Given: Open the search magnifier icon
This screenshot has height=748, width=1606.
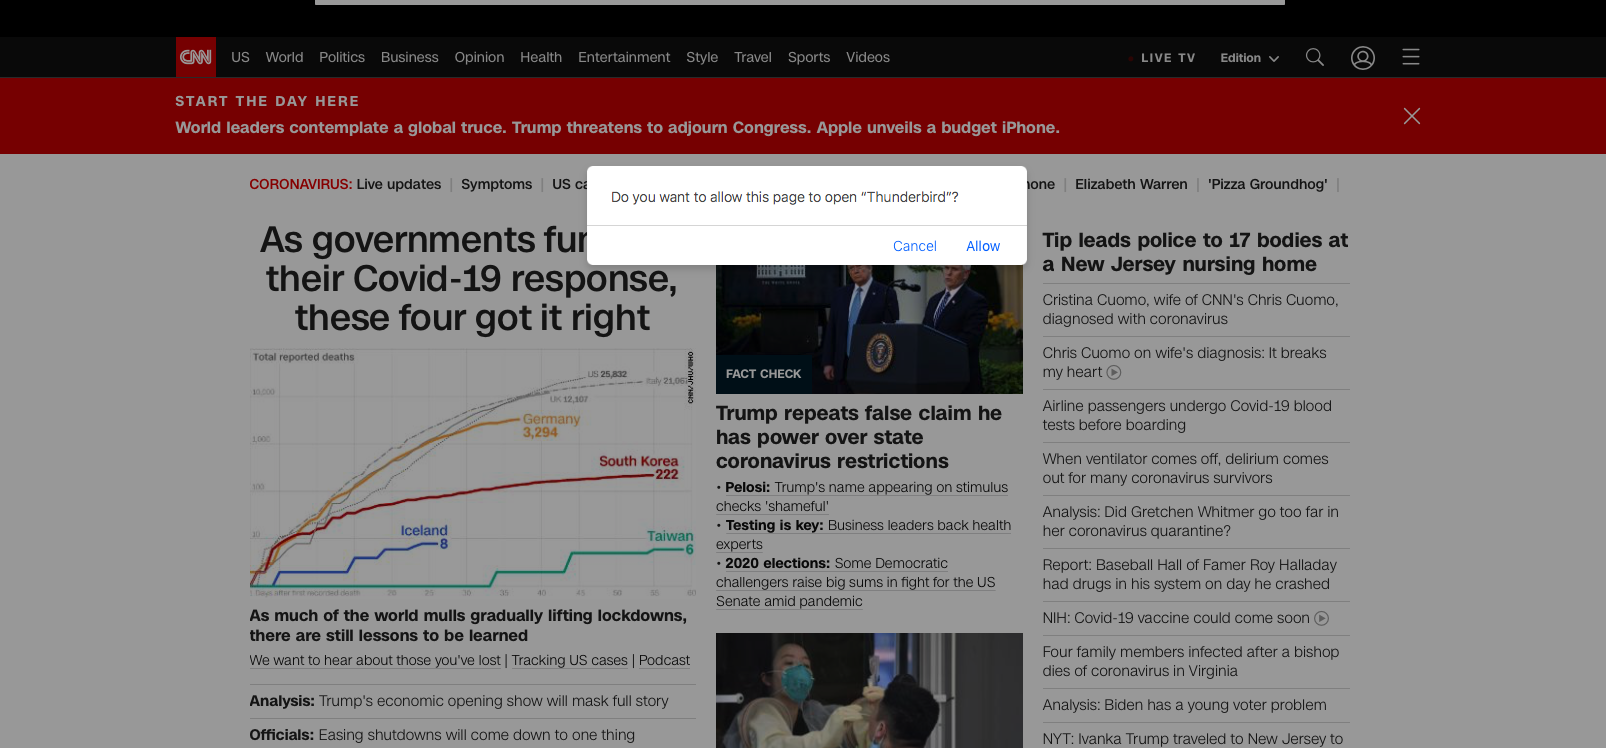Looking at the screenshot, I should (x=1315, y=57).
